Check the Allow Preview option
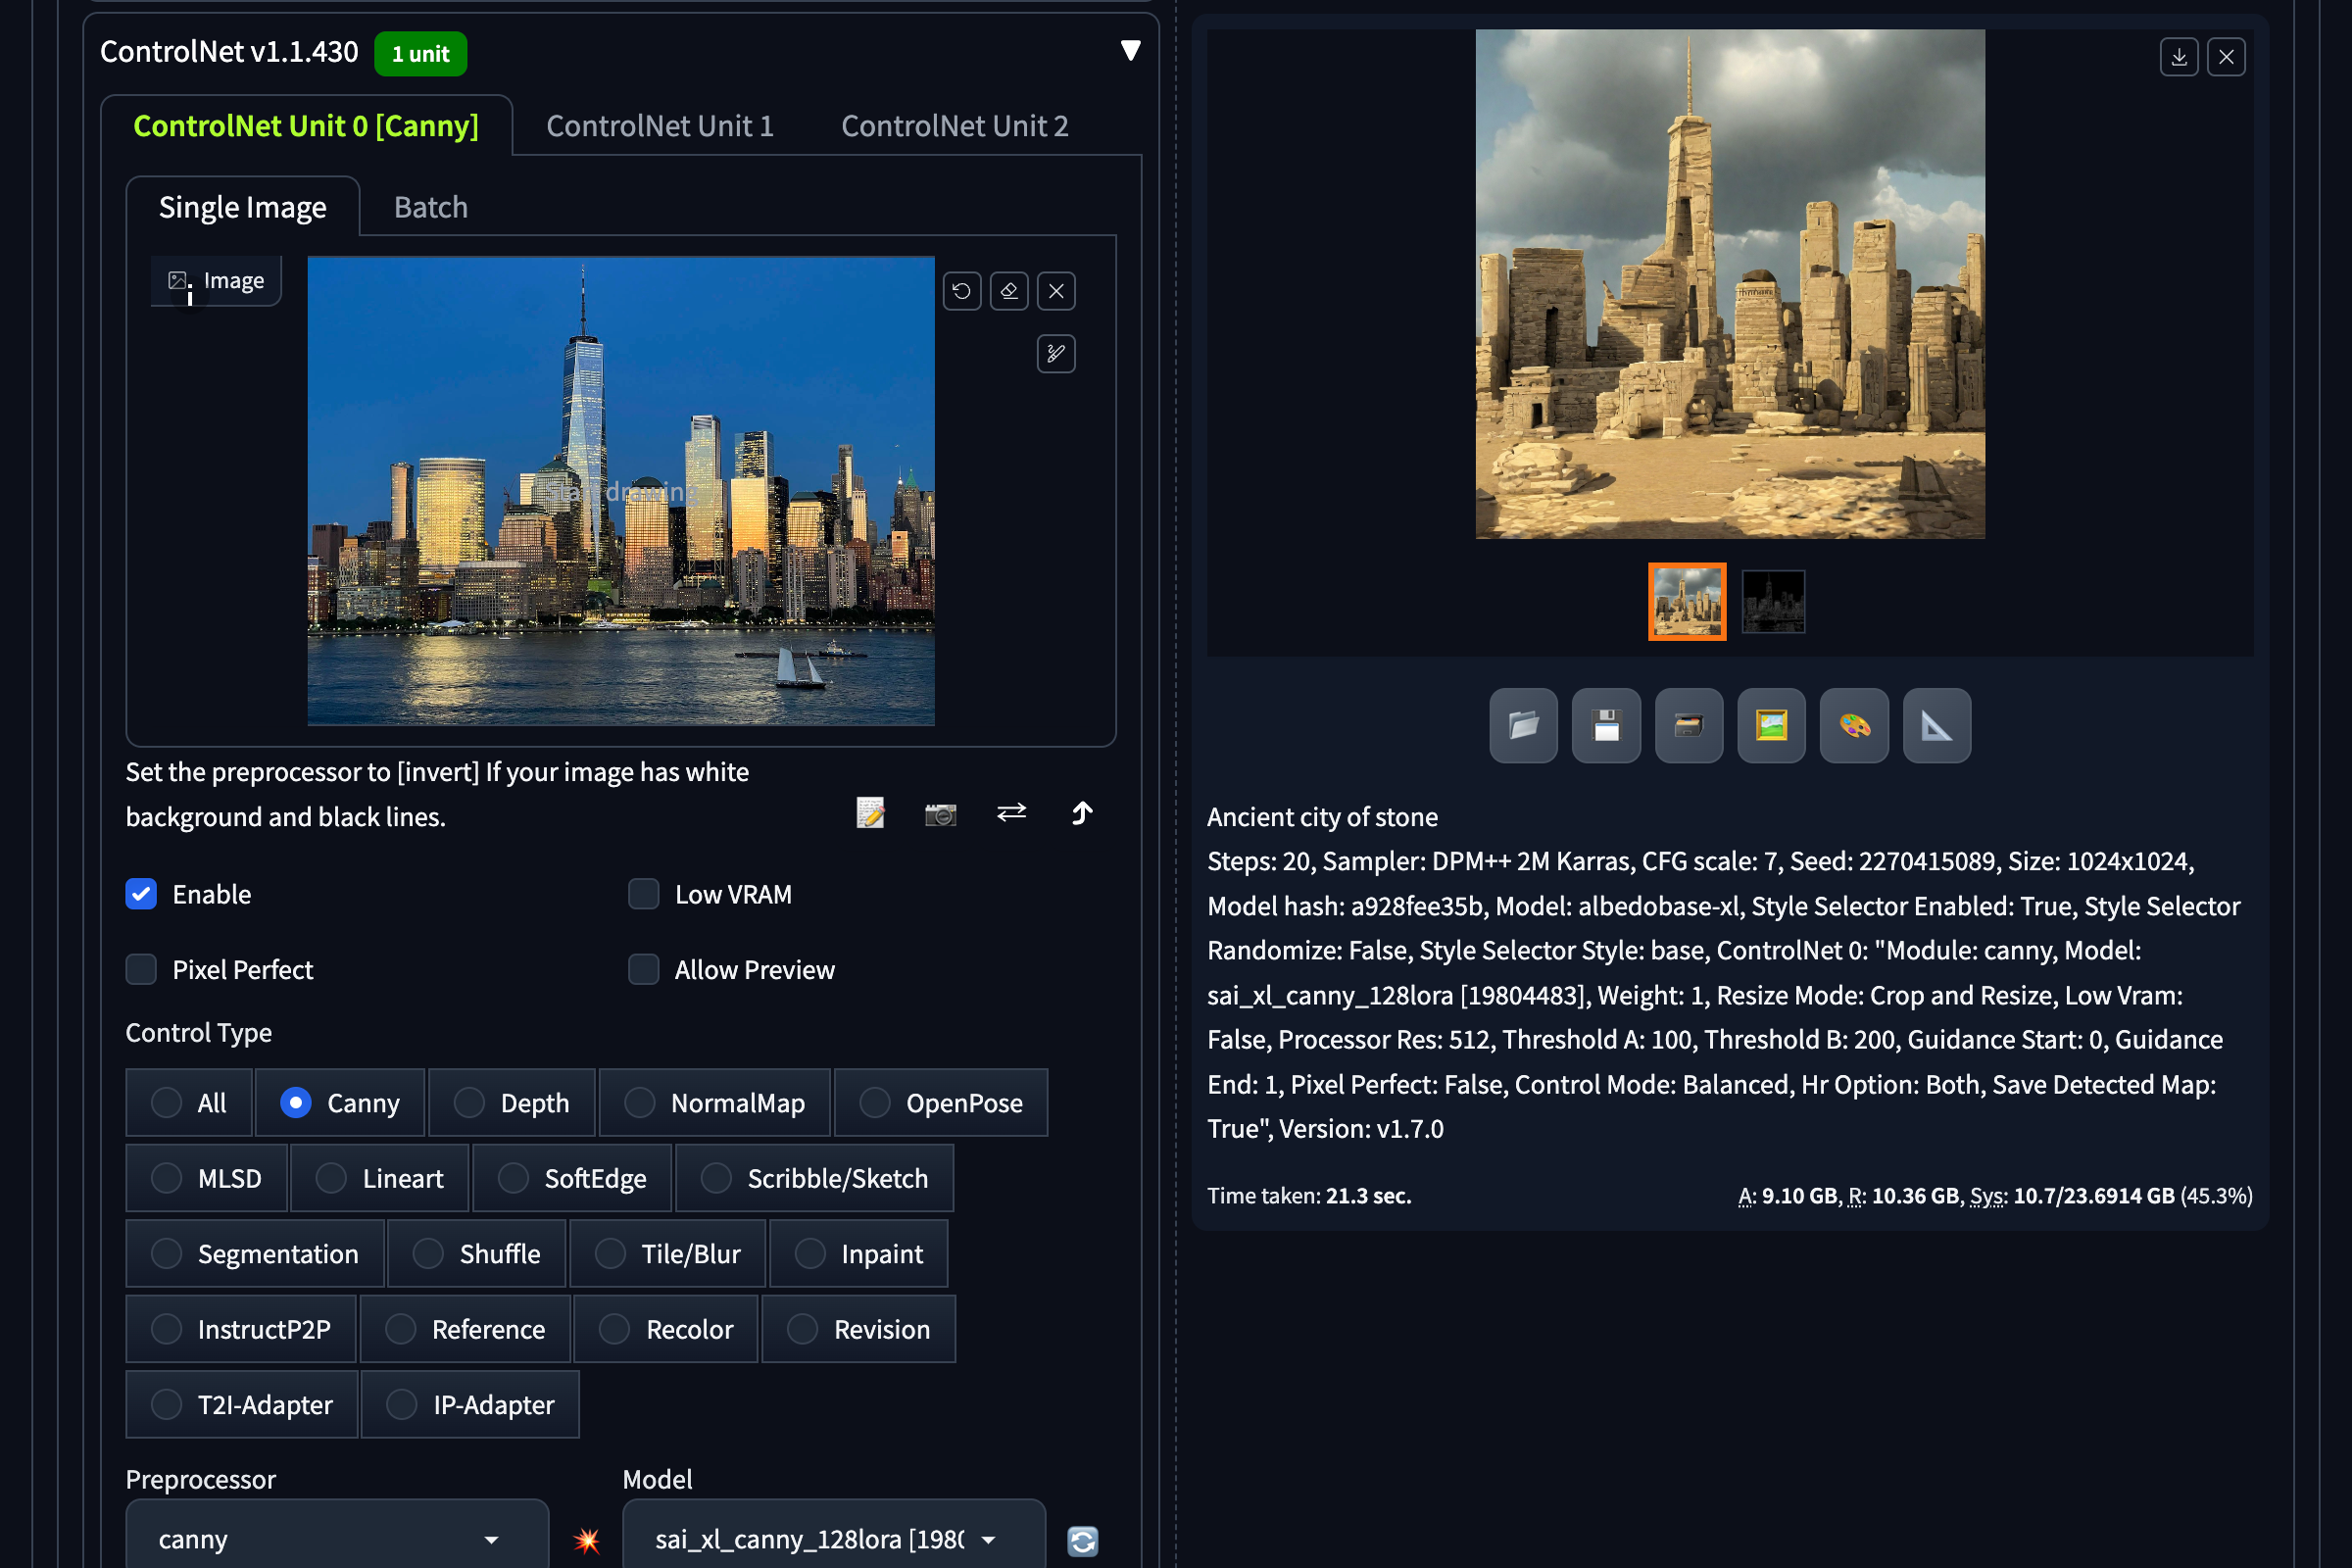2352x1568 pixels. (x=643, y=969)
